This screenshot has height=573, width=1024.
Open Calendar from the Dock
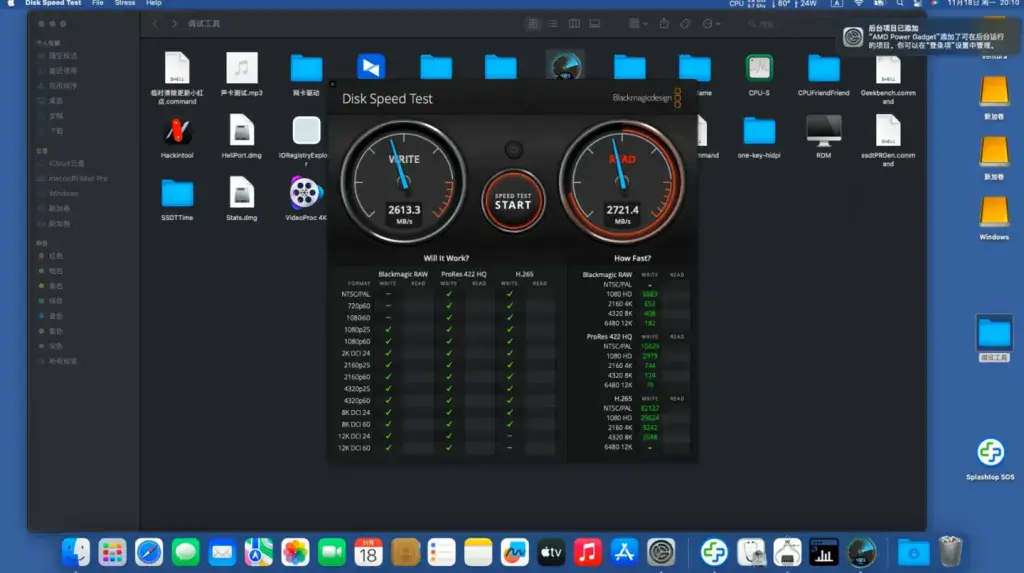[368, 553]
